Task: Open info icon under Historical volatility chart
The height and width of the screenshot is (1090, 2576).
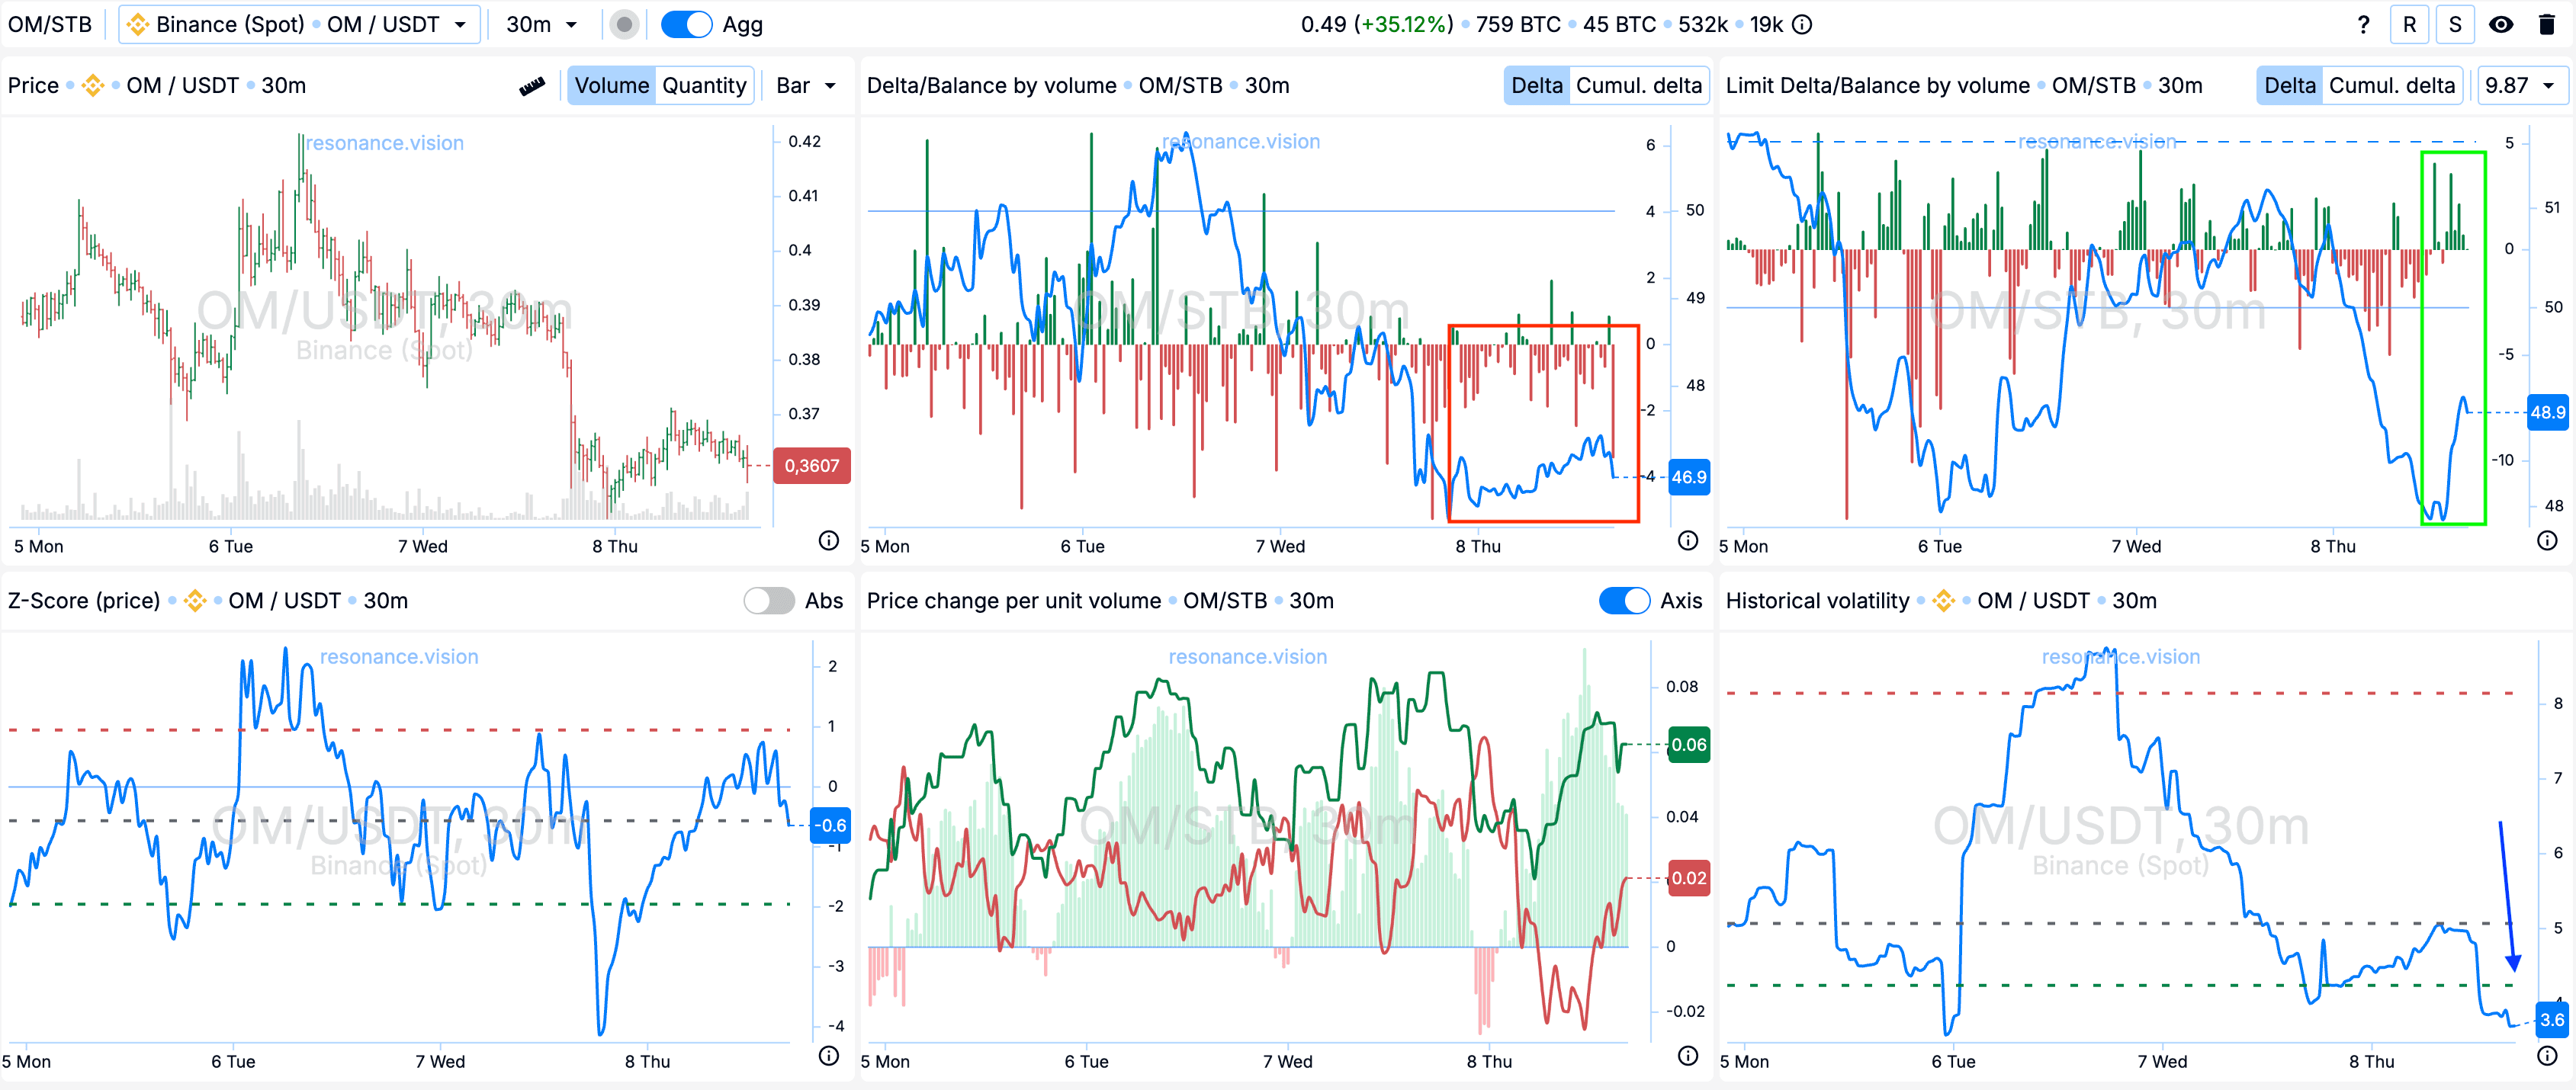Action: point(2546,1056)
